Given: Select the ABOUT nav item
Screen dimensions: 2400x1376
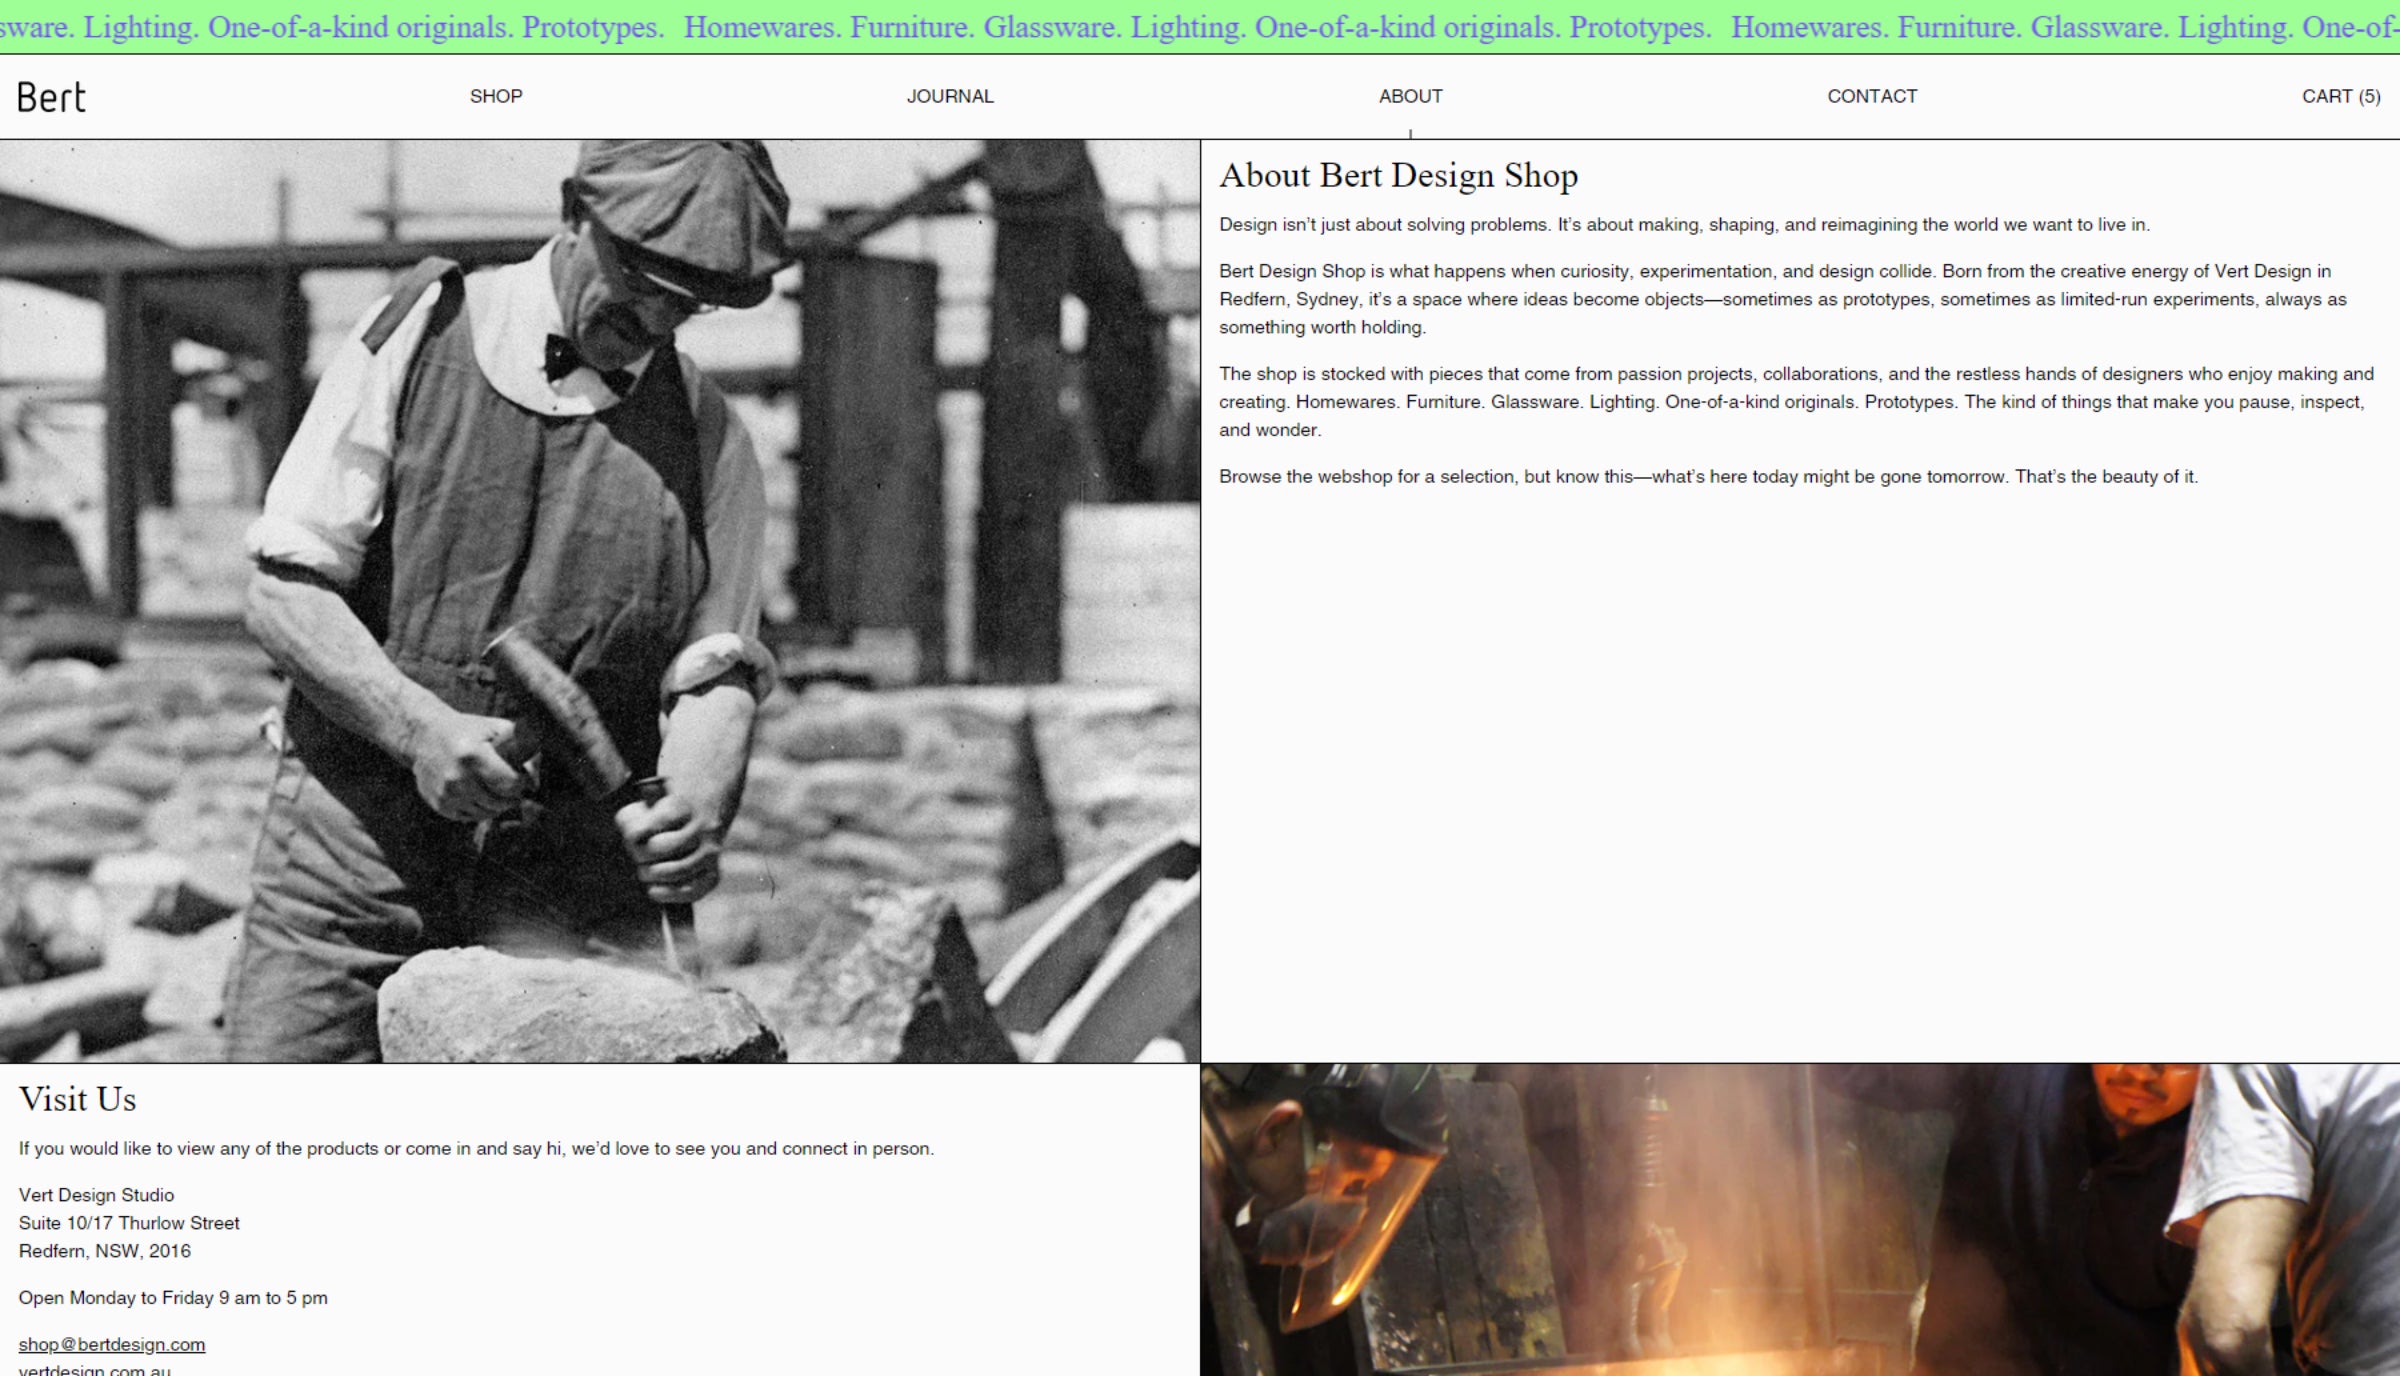Looking at the screenshot, I should tap(1410, 96).
